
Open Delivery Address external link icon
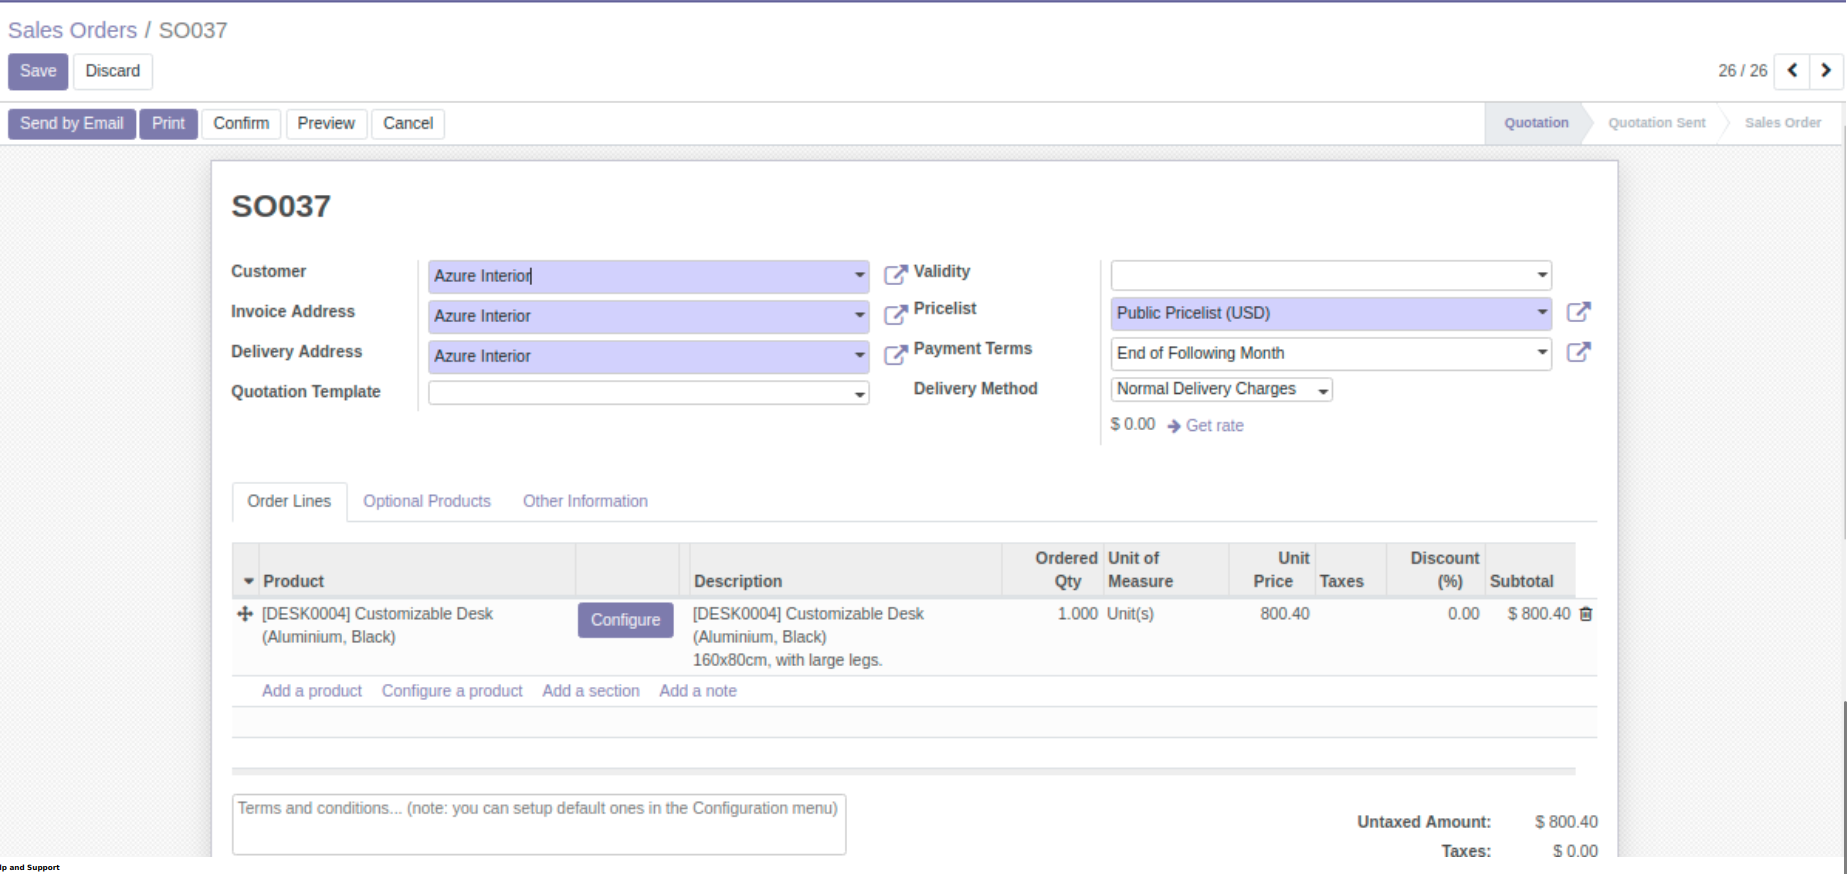895,355
